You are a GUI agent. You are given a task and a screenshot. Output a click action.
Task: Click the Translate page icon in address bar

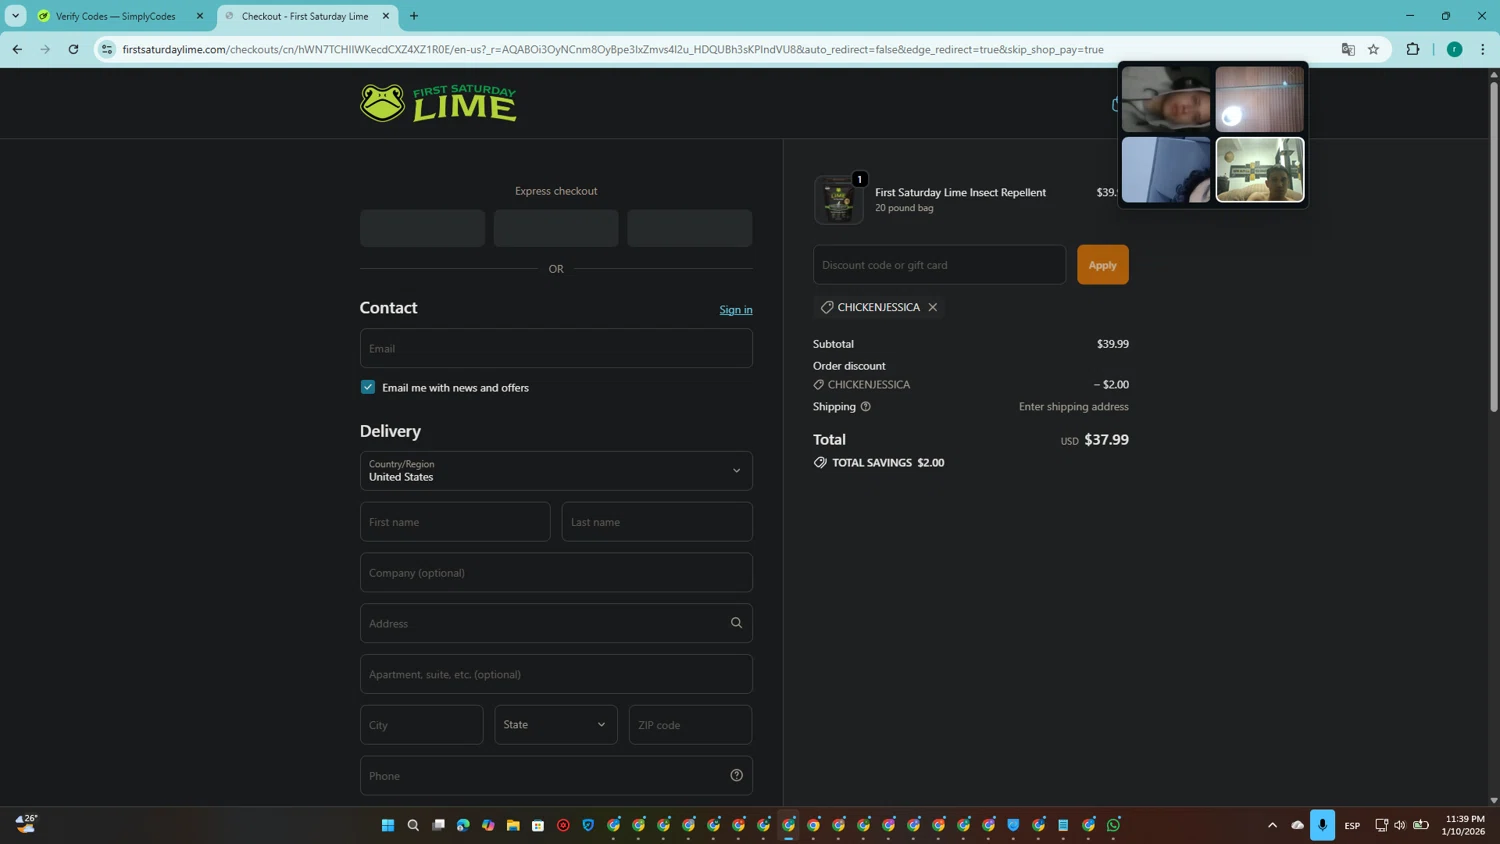[1348, 49]
